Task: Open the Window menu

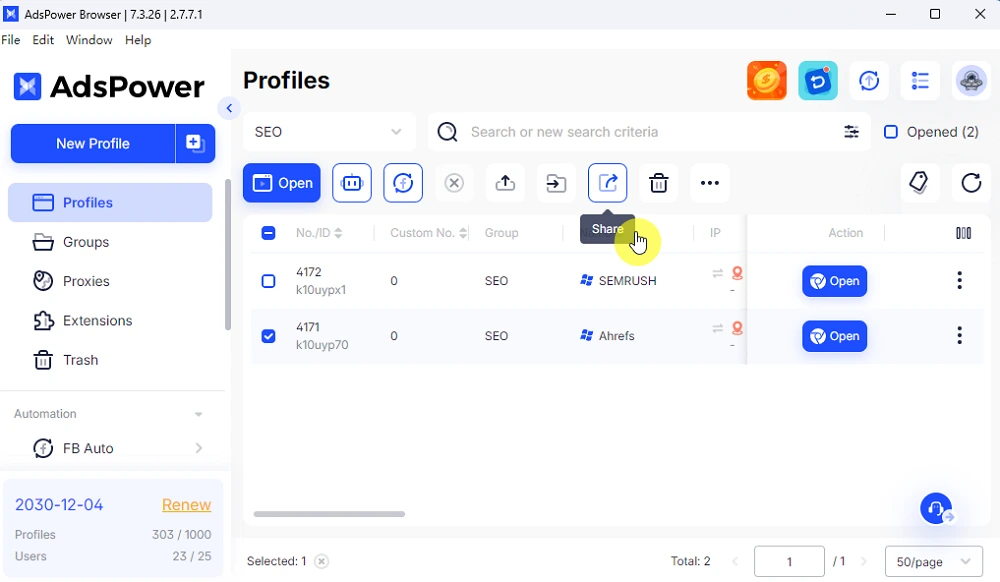Action: click(89, 40)
